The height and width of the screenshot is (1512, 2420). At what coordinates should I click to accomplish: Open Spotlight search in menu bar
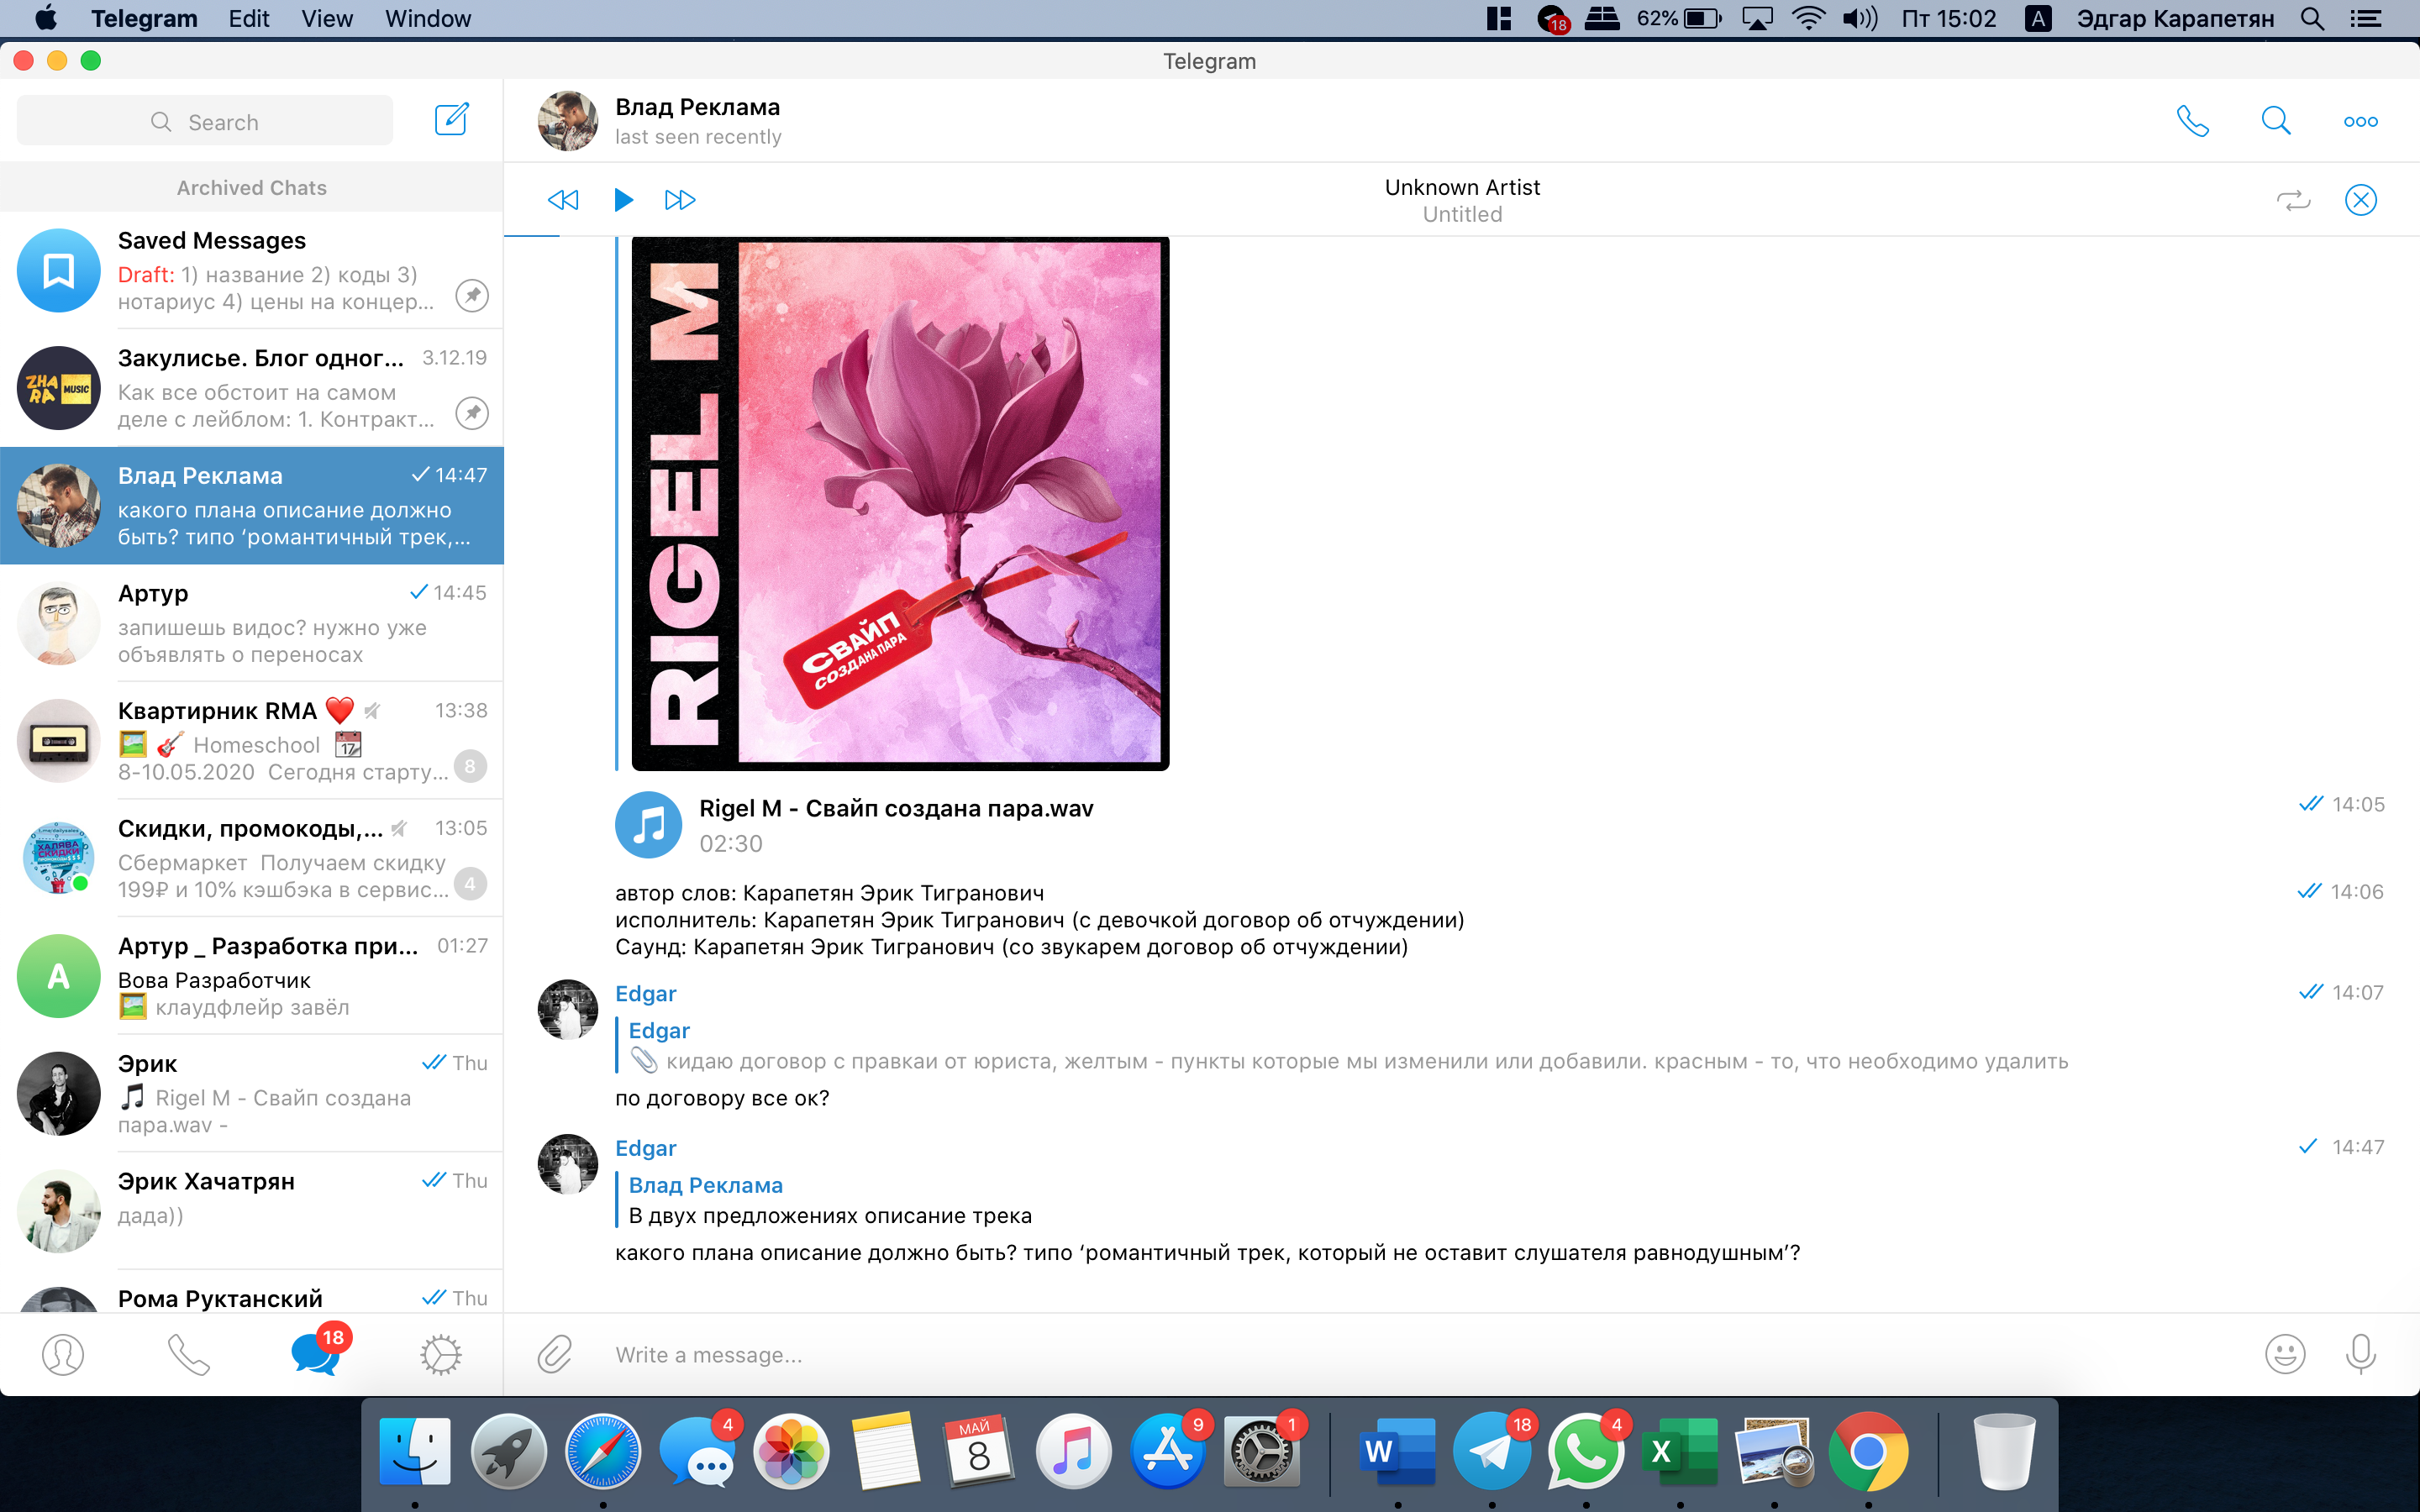pos(2312,18)
